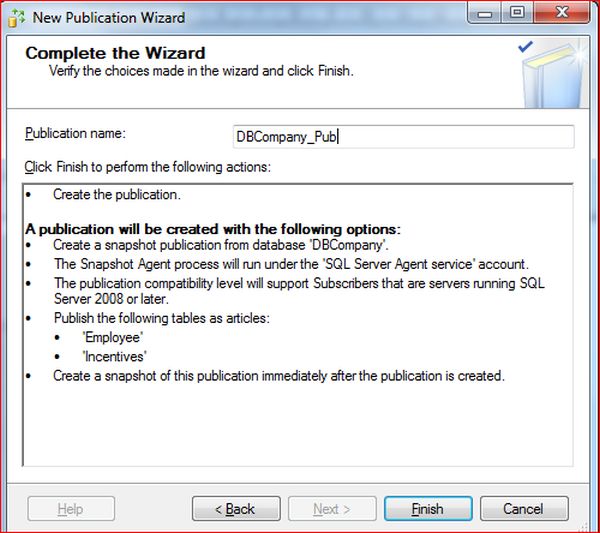Click 'Publish the following tables as articles' line
600x533 pixels.
tap(162, 318)
